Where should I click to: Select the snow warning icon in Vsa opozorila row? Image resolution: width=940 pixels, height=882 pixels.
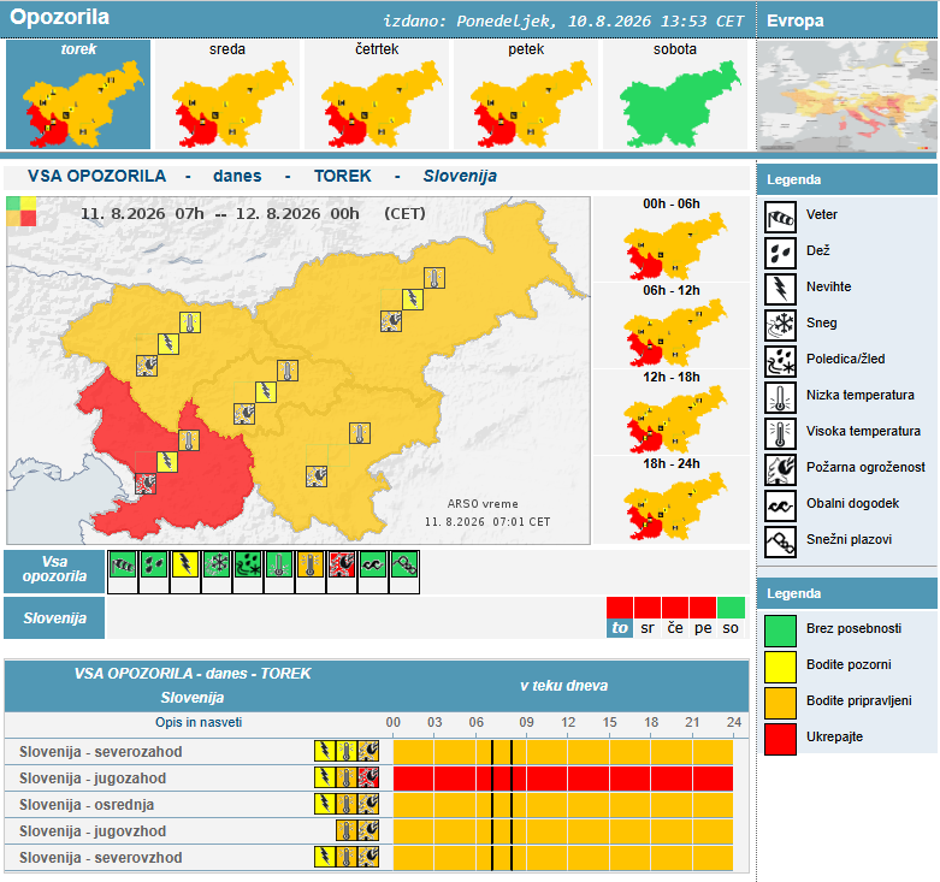coord(216,565)
